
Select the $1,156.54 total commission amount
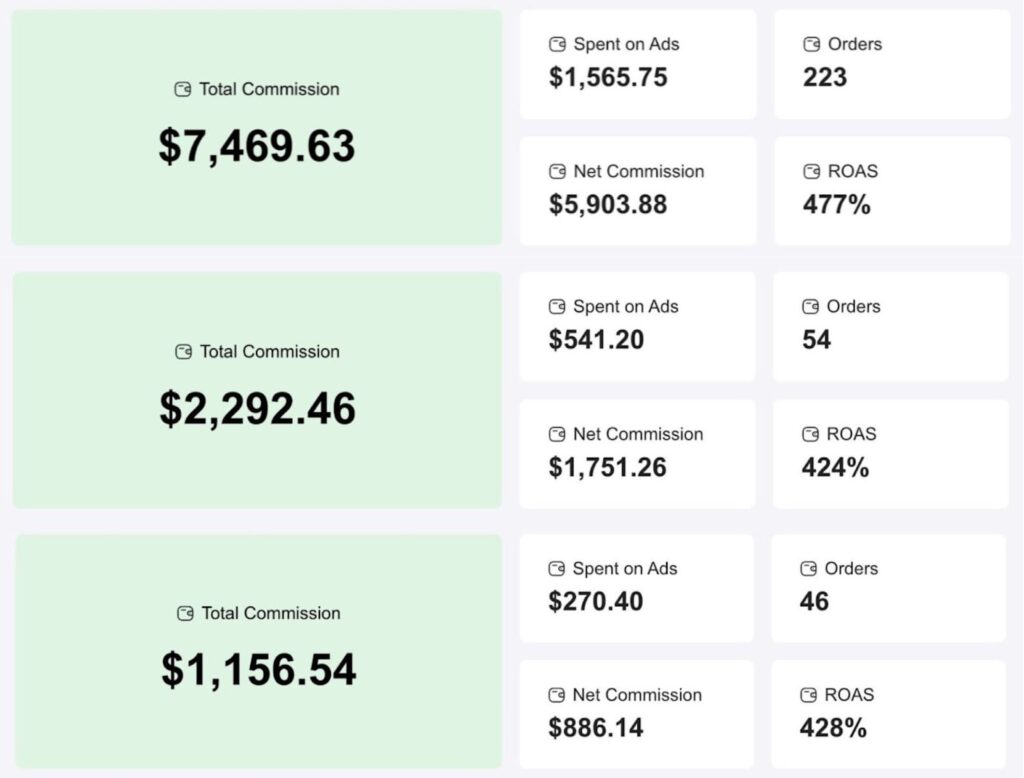point(259,670)
